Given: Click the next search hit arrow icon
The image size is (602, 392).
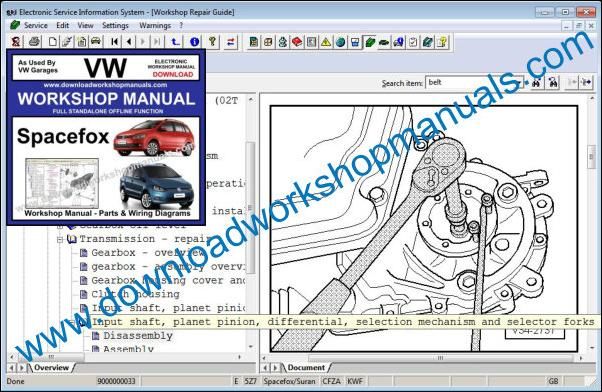Looking at the screenshot, I should (x=586, y=82).
